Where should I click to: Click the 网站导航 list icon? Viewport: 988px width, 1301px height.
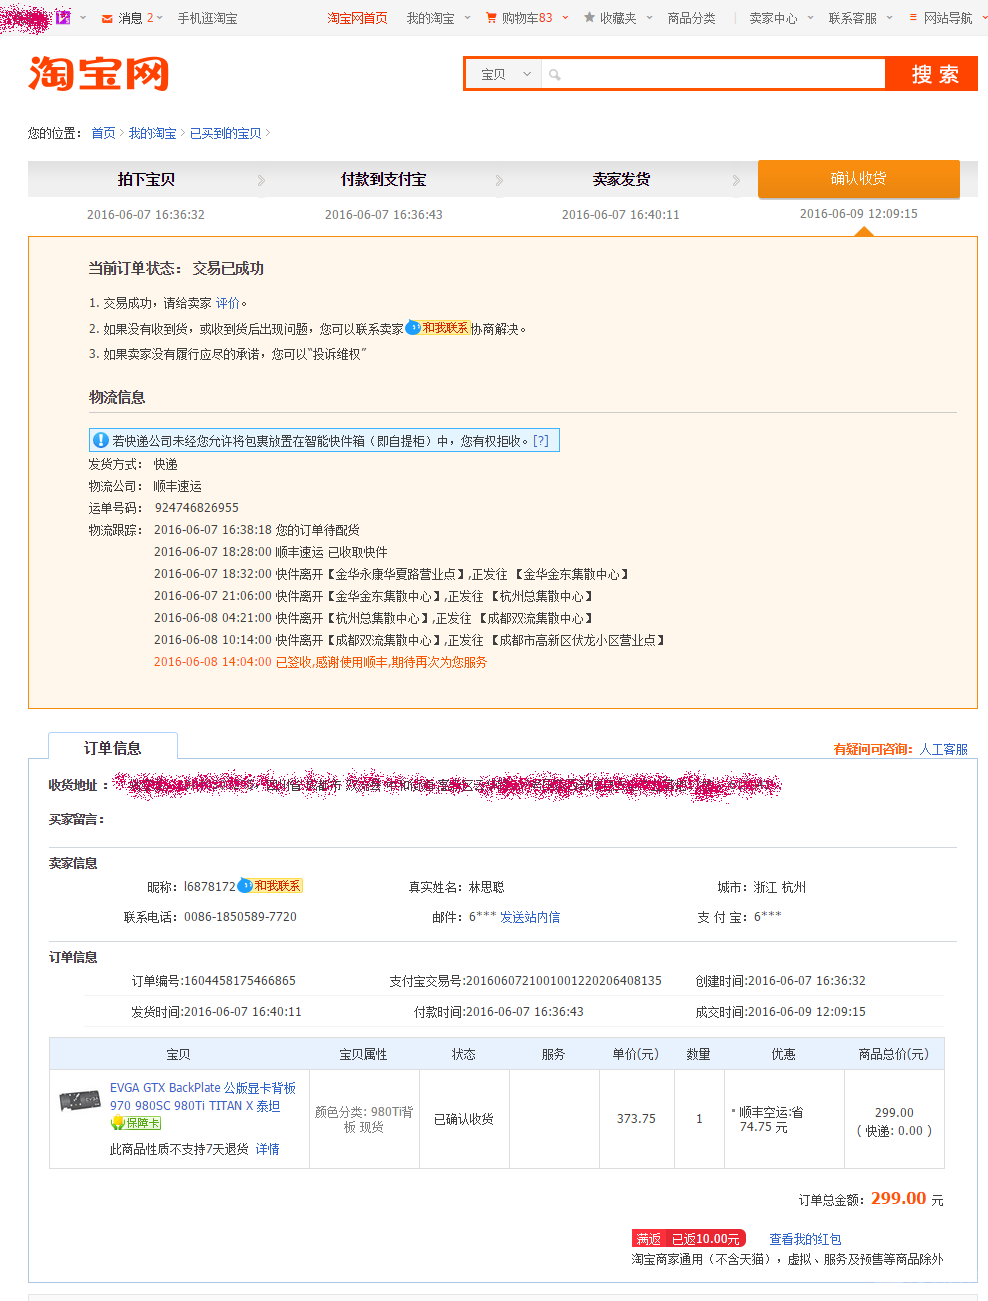tap(913, 17)
